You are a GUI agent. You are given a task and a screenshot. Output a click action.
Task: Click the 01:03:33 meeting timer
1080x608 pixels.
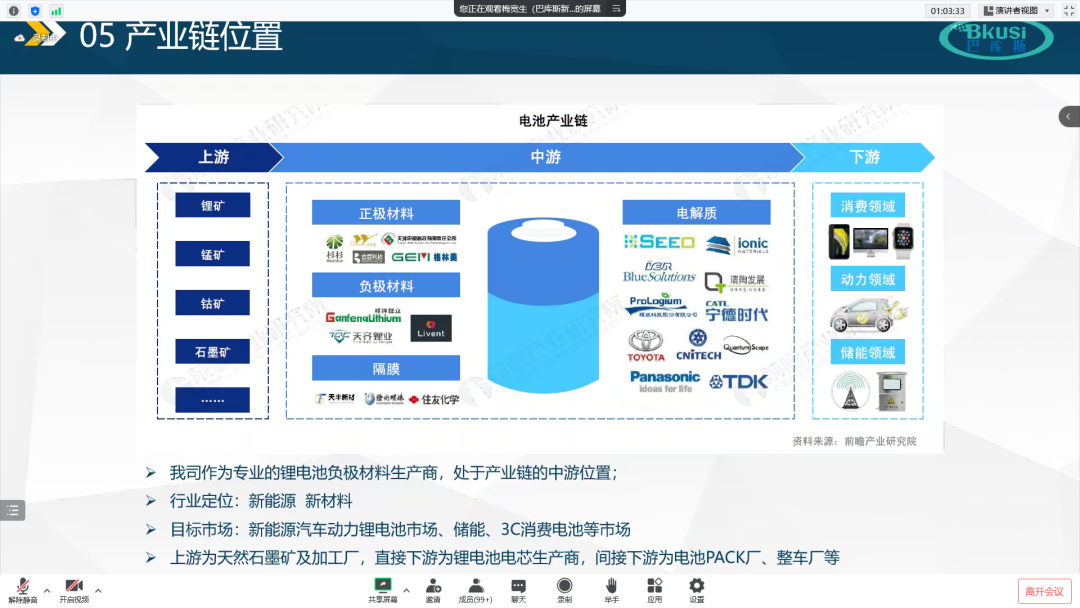pos(947,10)
